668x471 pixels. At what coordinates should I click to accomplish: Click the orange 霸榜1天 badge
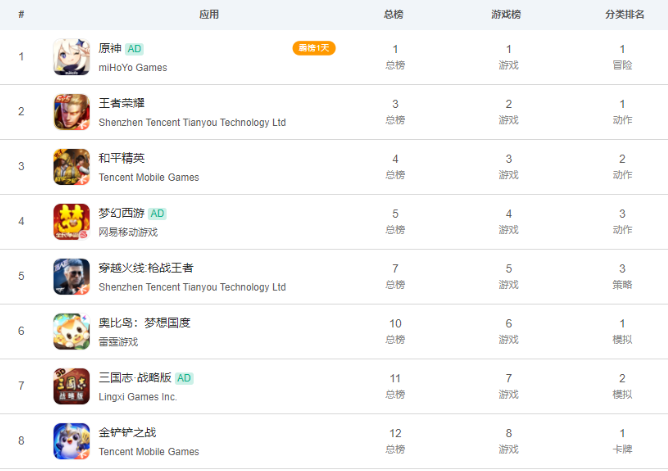point(314,48)
